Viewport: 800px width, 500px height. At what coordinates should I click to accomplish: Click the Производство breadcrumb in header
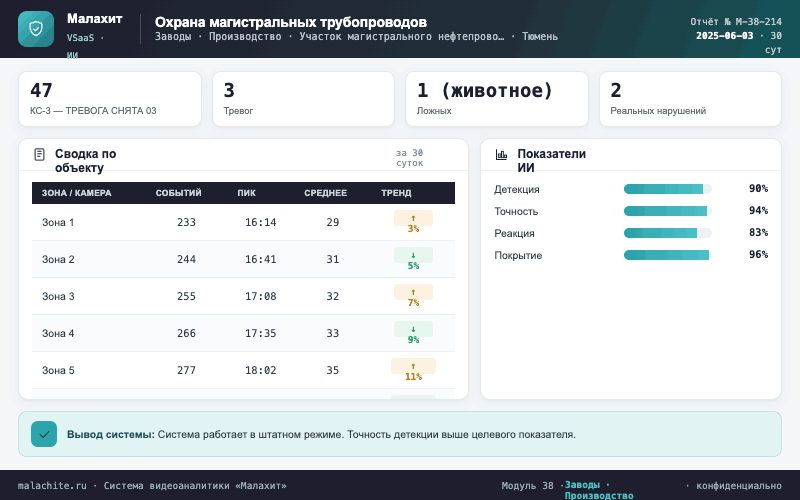tap(245, 37)
